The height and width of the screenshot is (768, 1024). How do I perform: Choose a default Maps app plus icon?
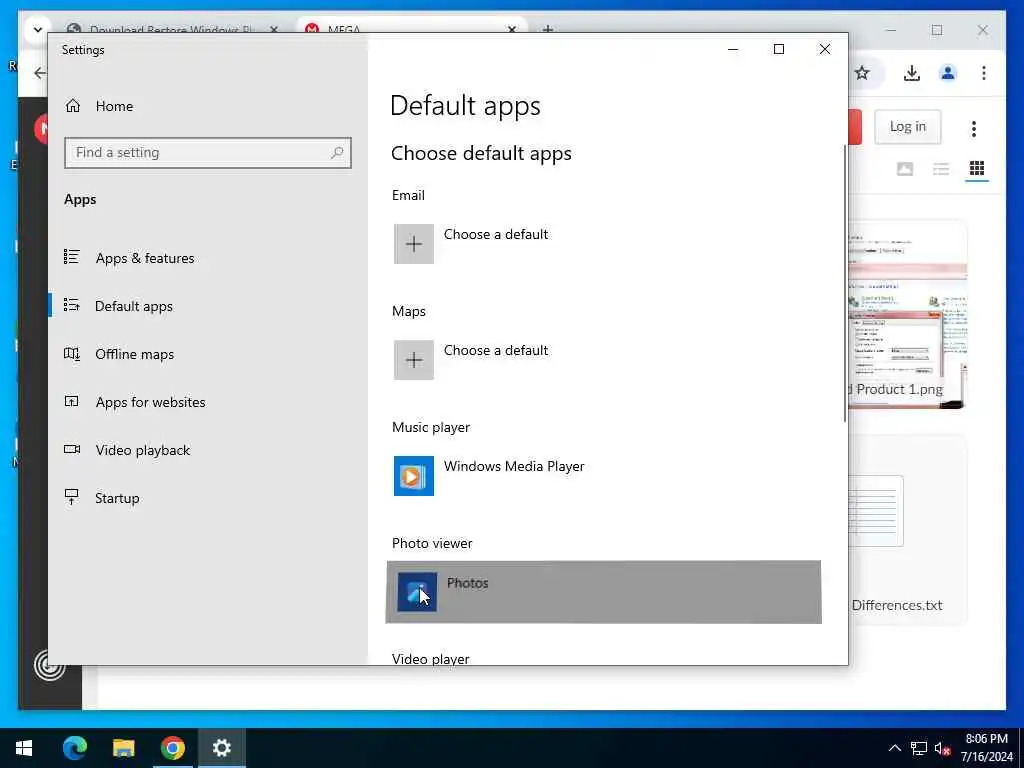[413, 360]
